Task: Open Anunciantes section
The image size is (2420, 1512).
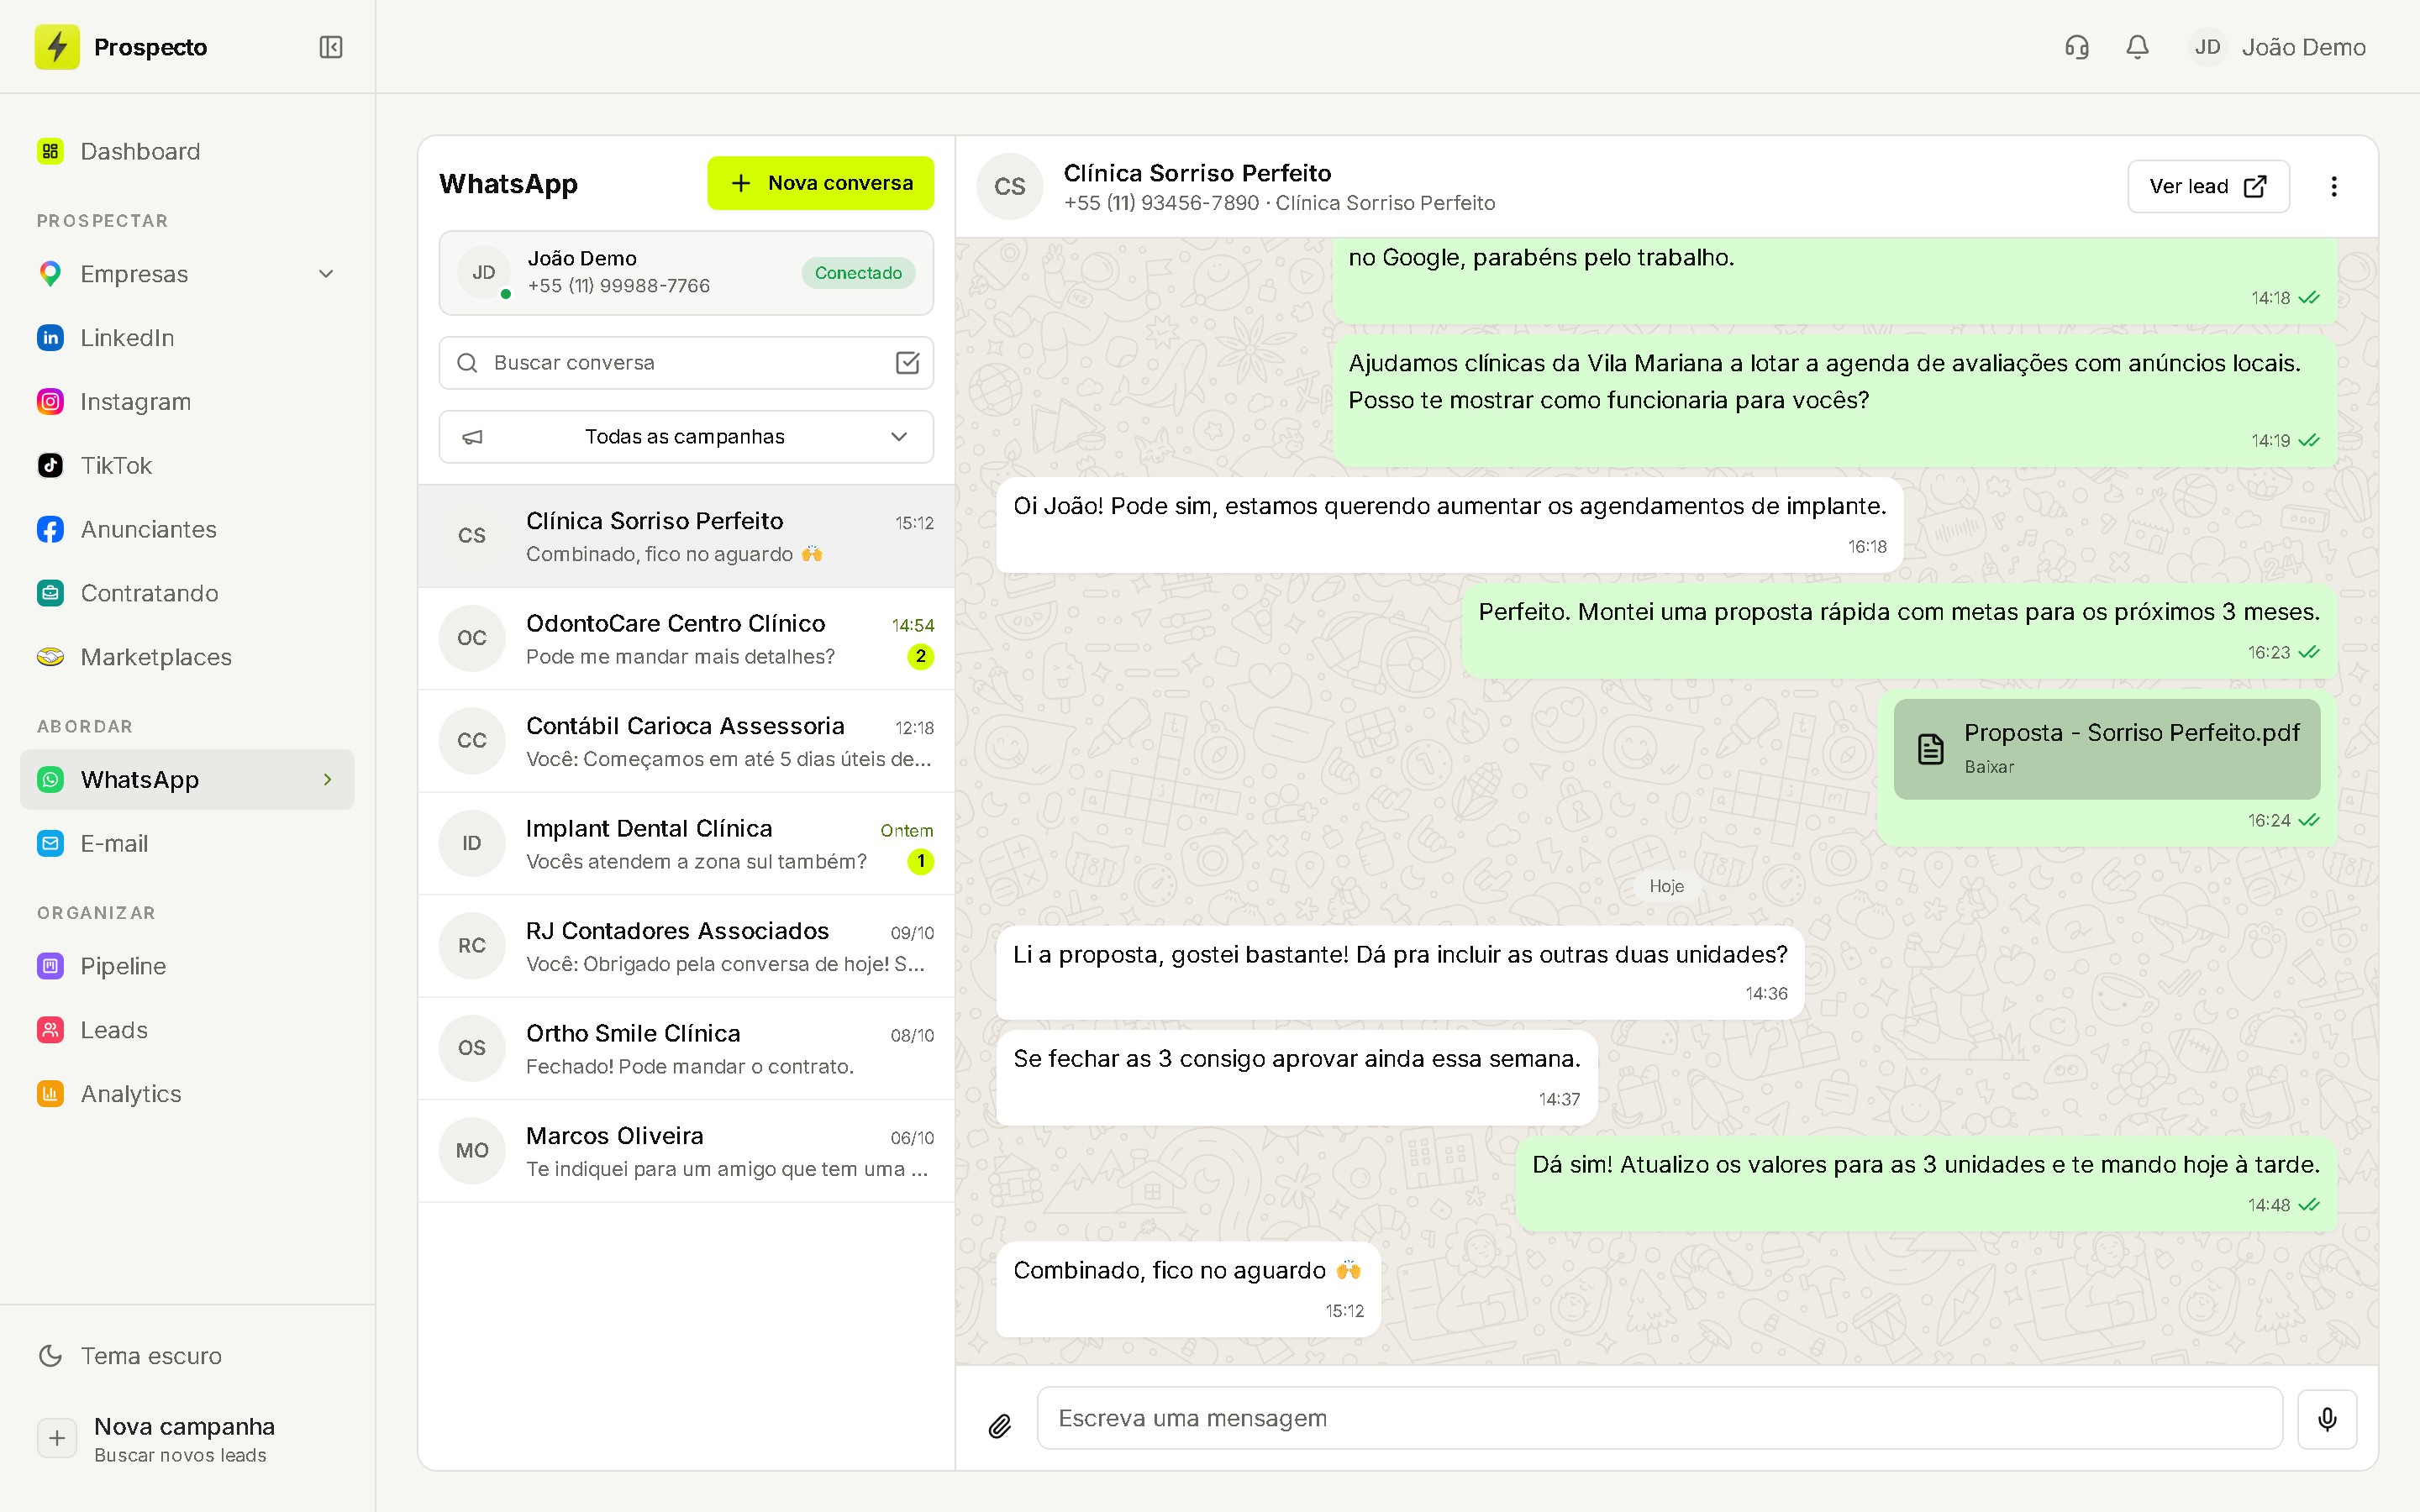Action: (x=187, y=530)
